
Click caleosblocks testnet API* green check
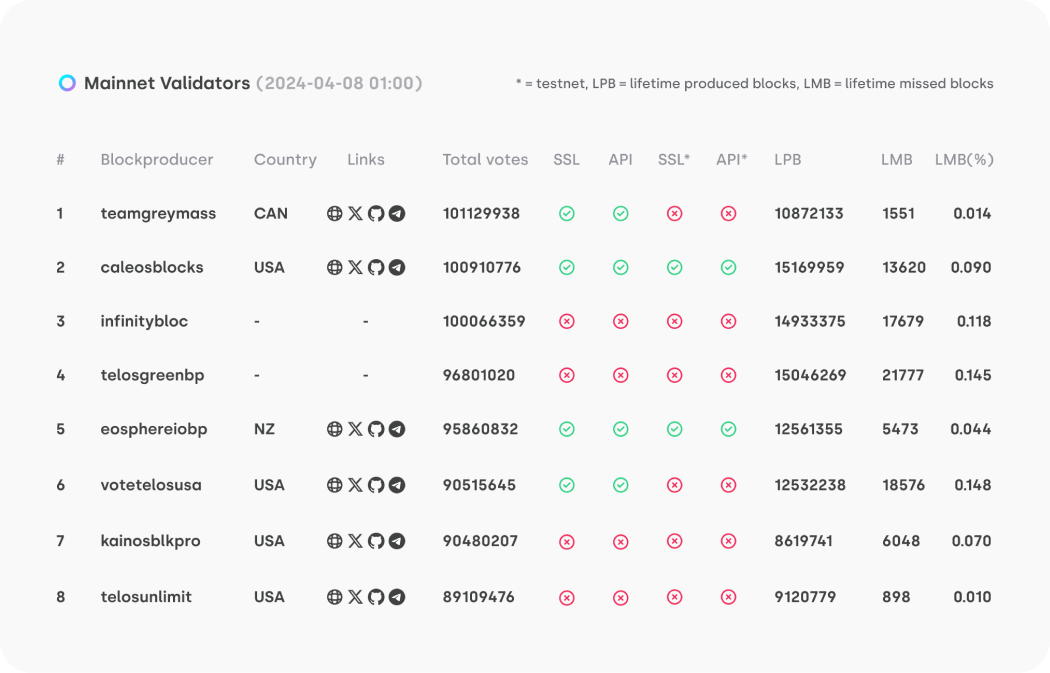tap(728, 267)
